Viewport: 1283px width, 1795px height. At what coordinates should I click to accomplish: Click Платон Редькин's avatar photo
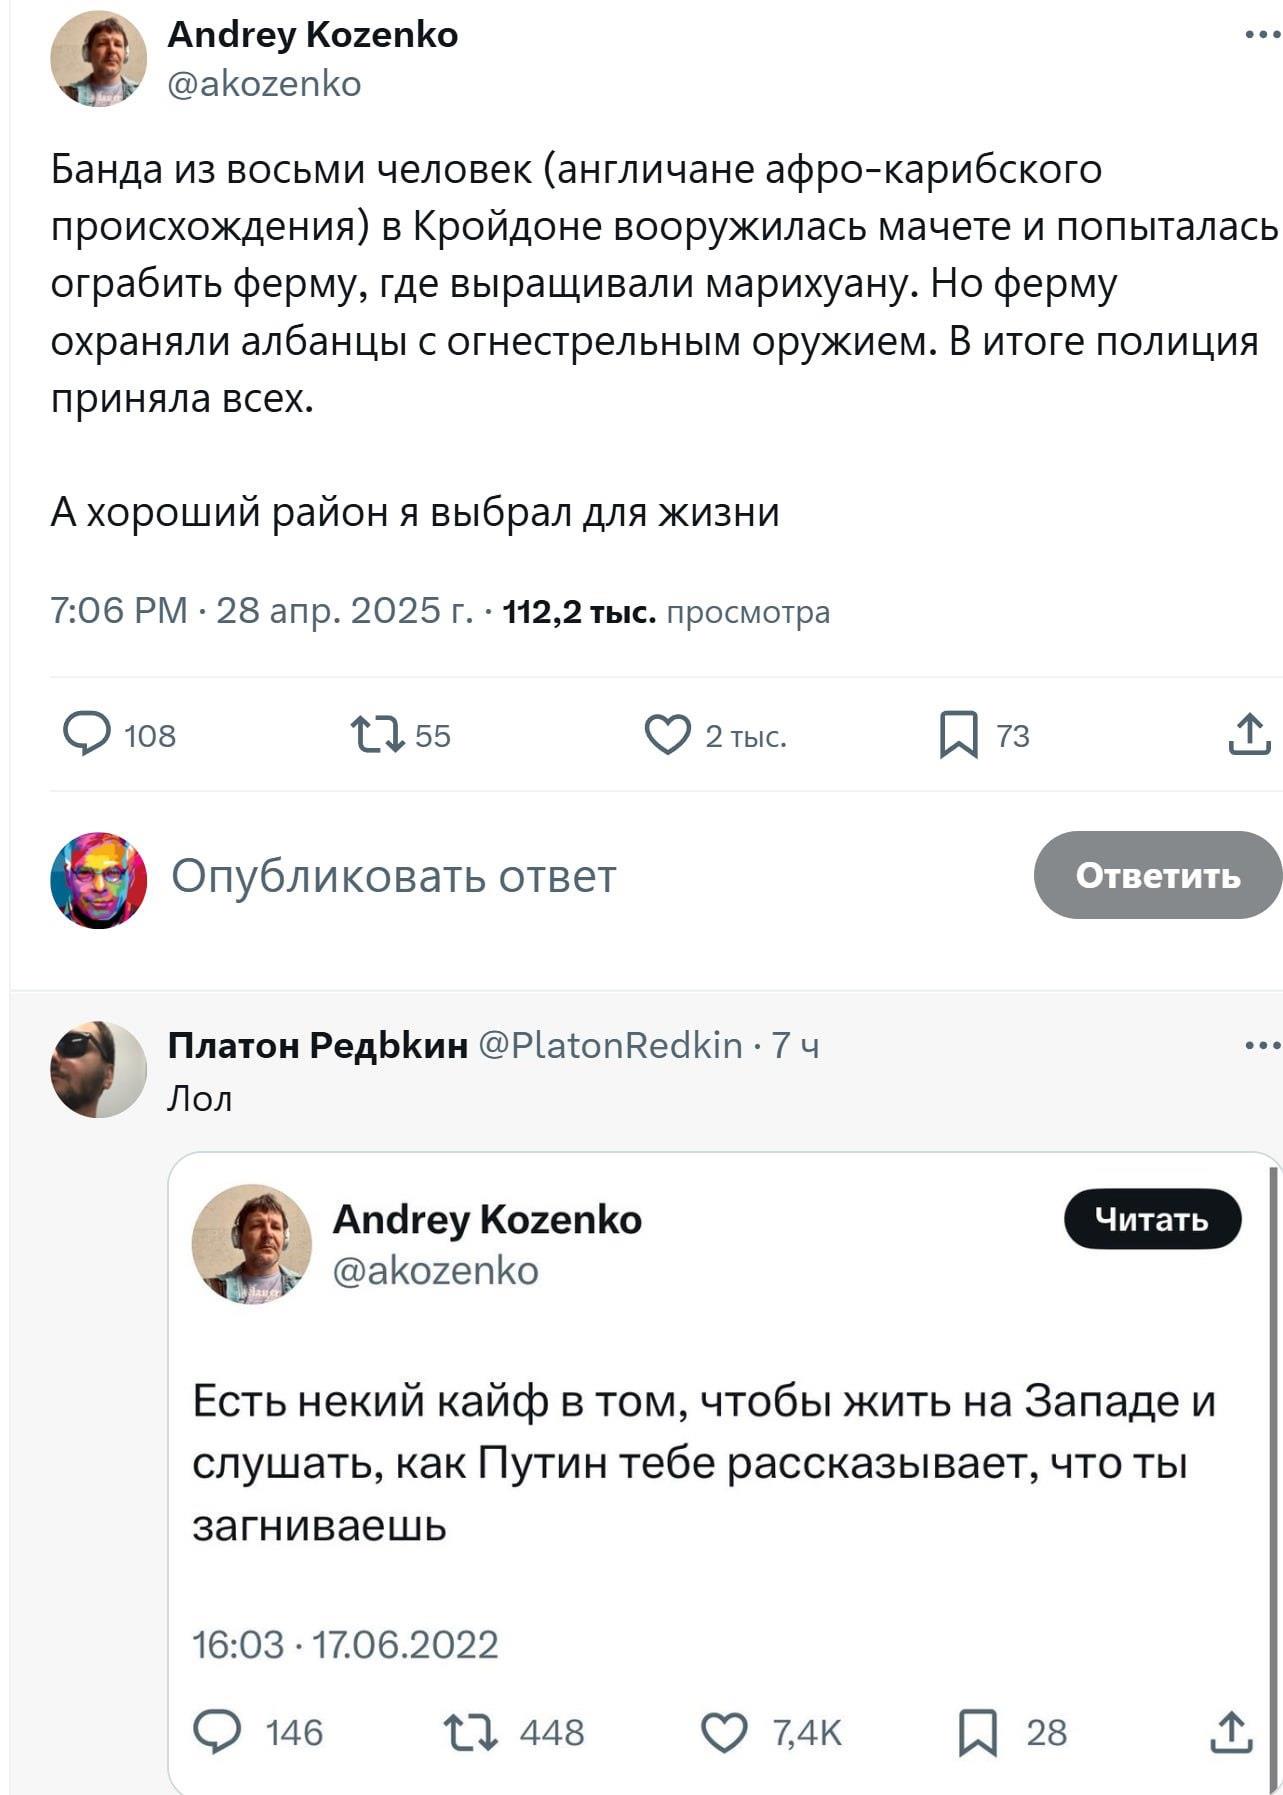pos(98,1069)
